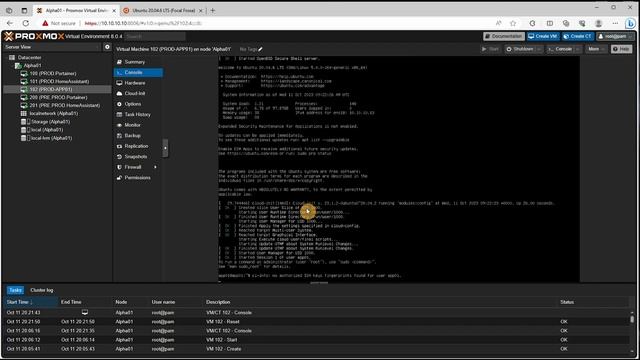Select VM 200 (PRE.PROD.Portainer)
Screen dimensions: 640x360
click(58, 98)
